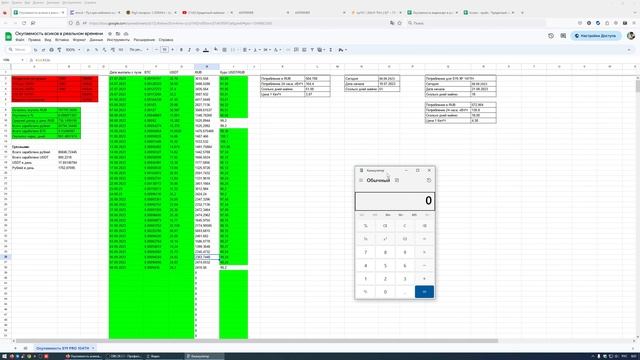Insert a chart from toolbar

[x=304, y=50]
